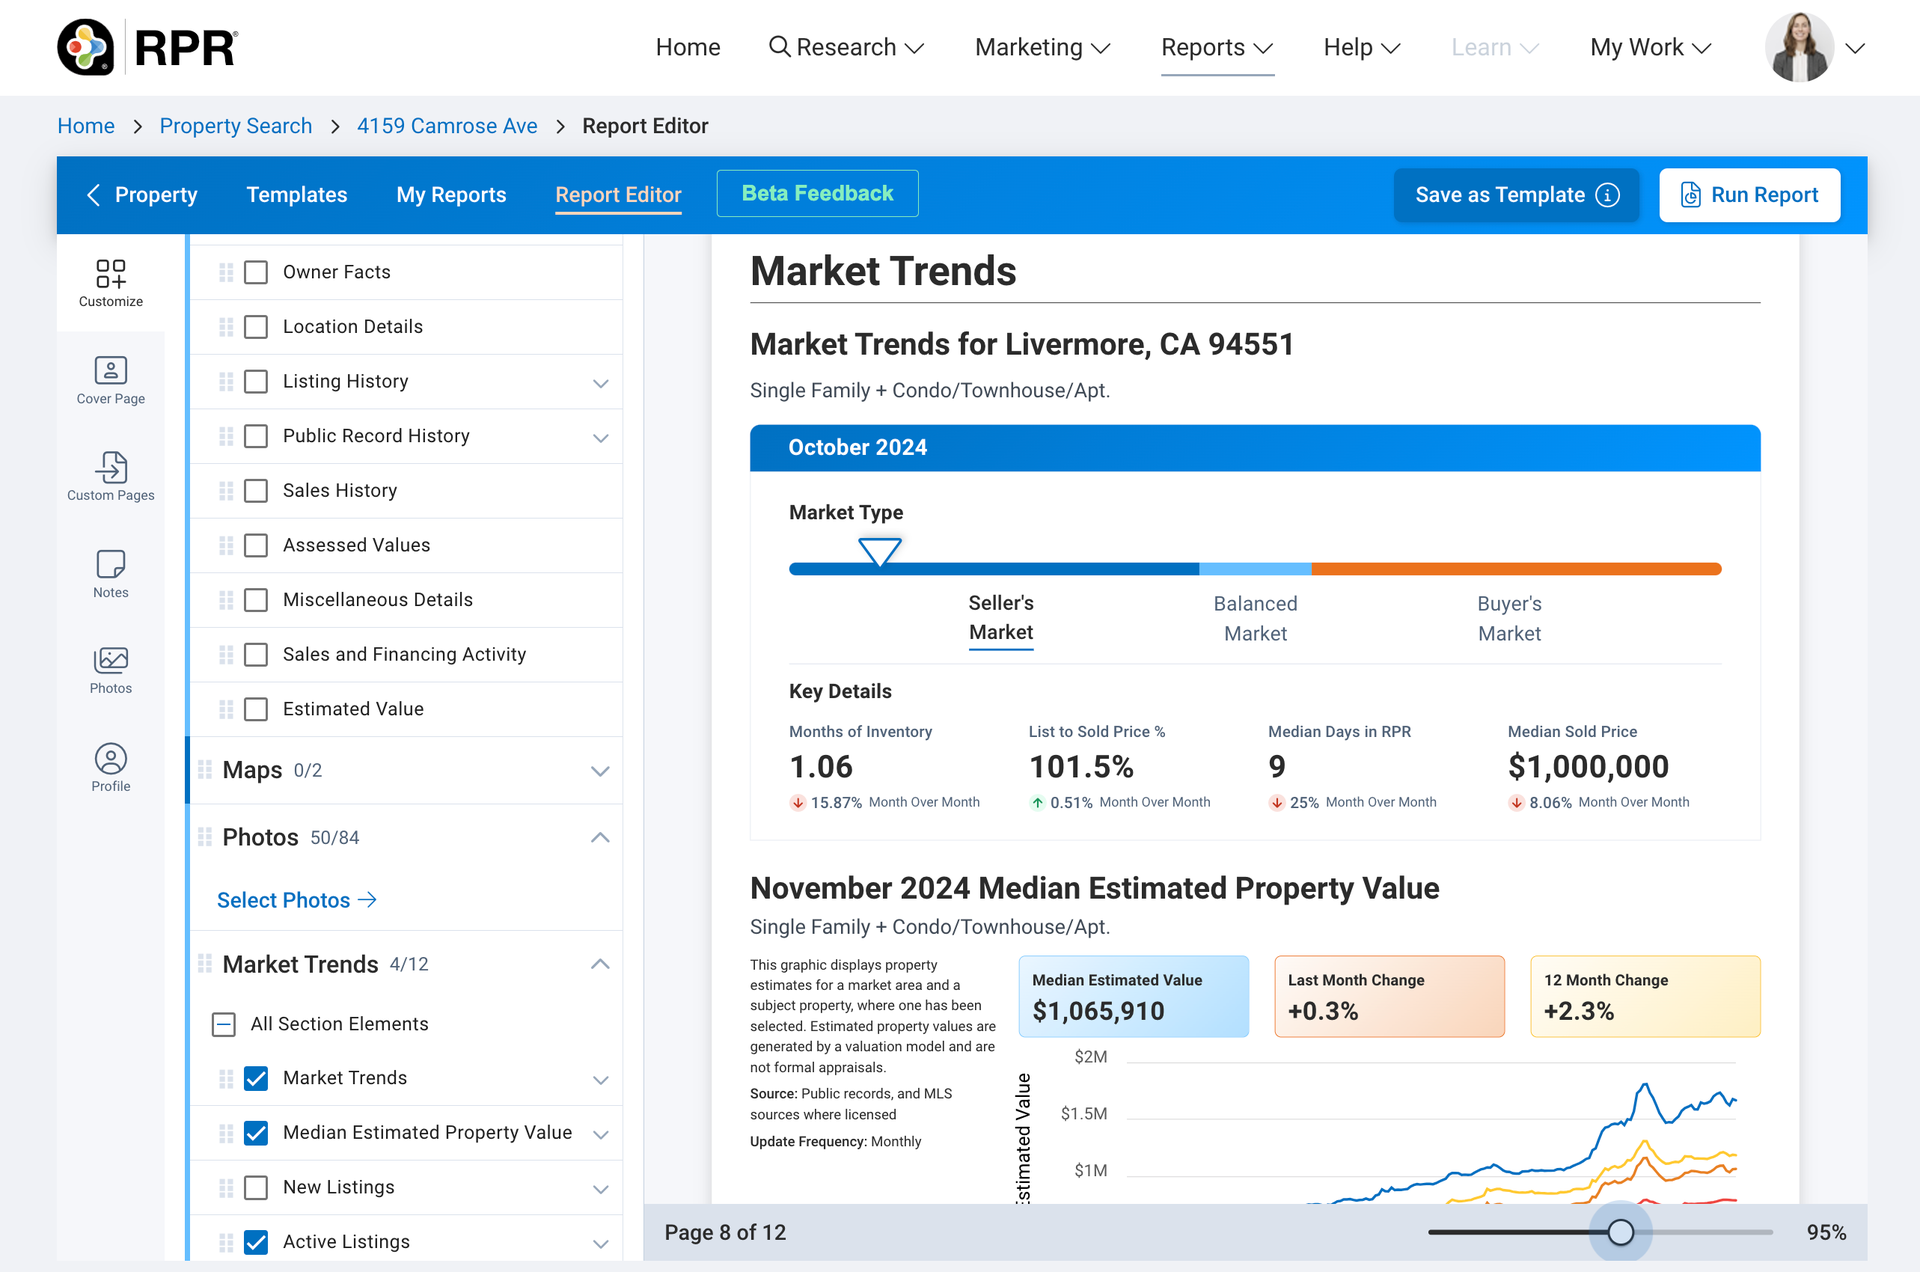
Task: Check the Owner Facts checkbox
Action: tap(256, 272)
